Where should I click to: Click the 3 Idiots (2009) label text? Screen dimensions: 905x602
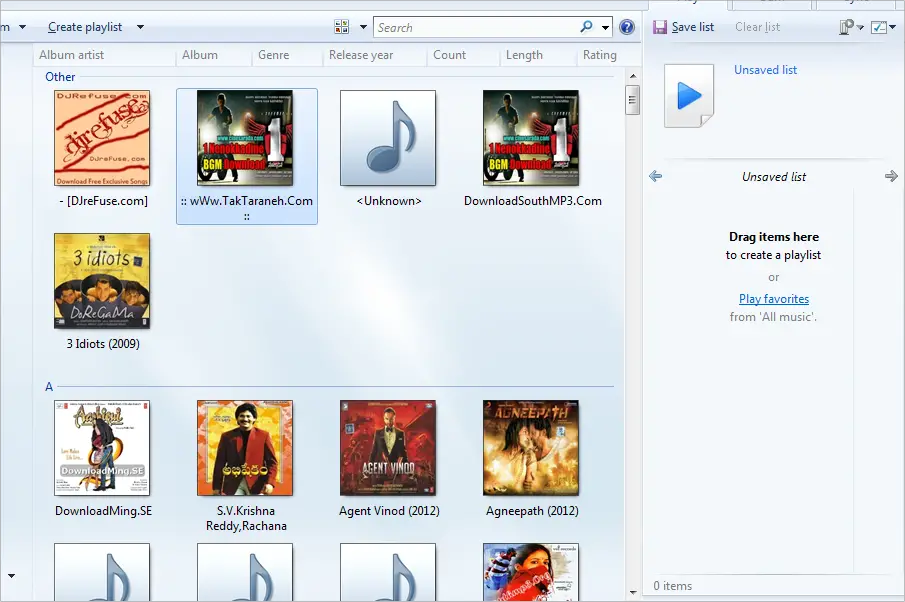coord(103,344)
